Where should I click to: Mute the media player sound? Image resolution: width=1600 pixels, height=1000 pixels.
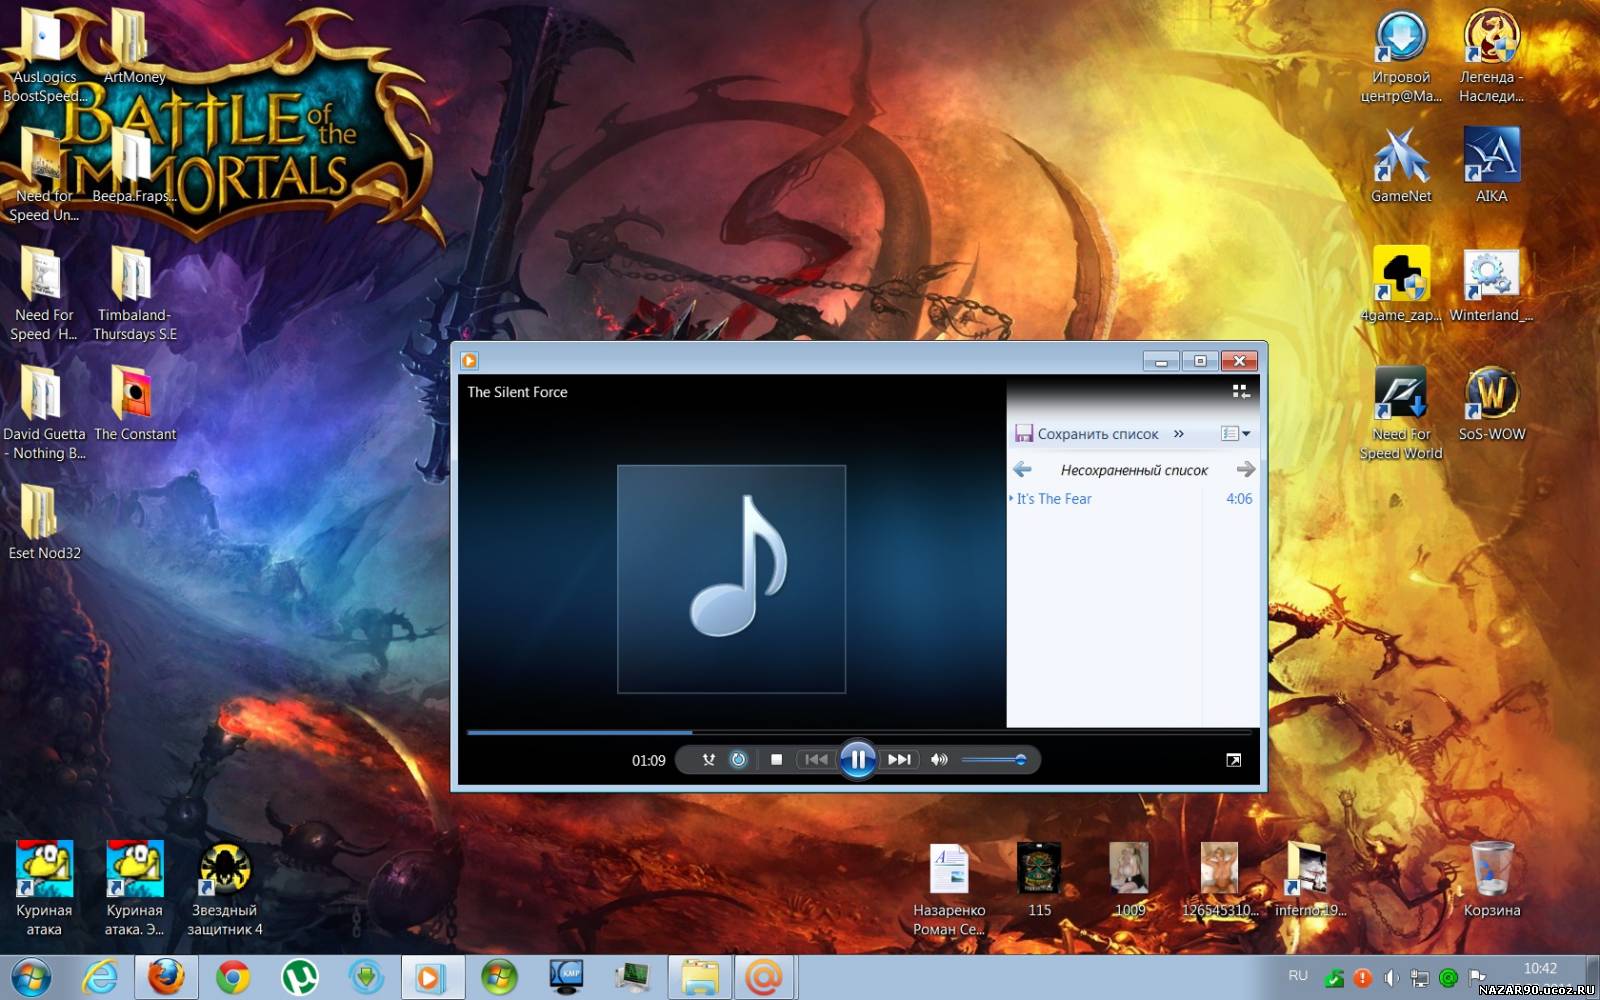pos(939,760)
